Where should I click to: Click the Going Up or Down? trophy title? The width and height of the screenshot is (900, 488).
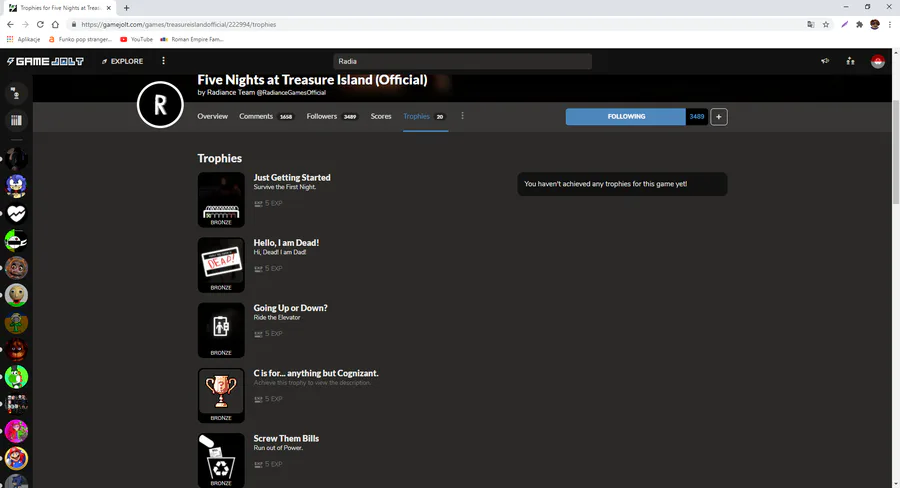pyautogui.click(x=290, y=308)
